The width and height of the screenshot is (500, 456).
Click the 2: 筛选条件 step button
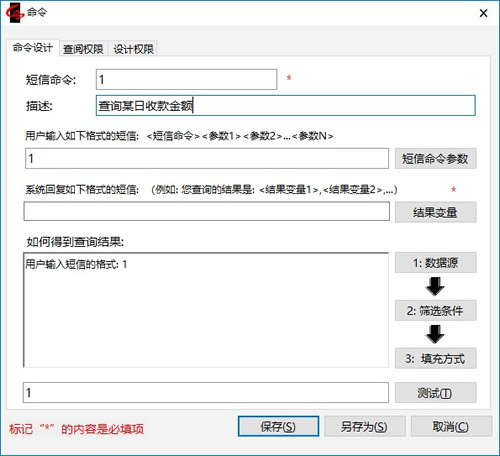coord(435,311)
